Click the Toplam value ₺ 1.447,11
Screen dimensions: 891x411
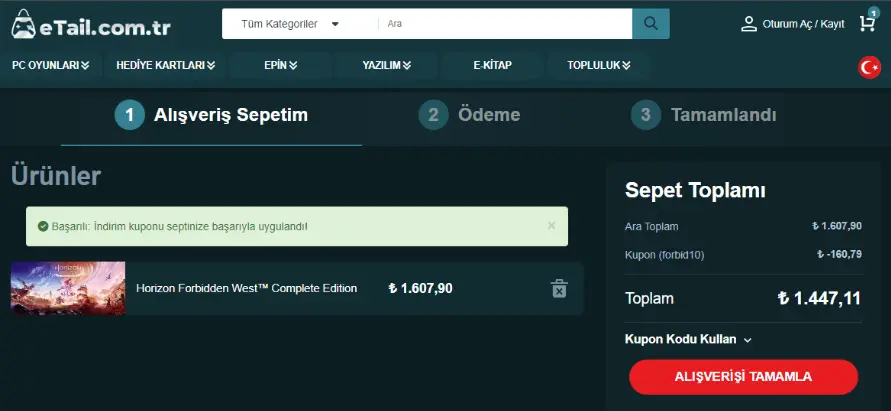point(819,298)
